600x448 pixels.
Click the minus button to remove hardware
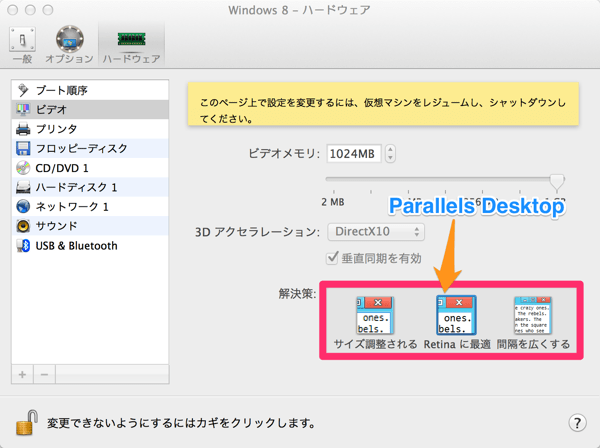44,375
